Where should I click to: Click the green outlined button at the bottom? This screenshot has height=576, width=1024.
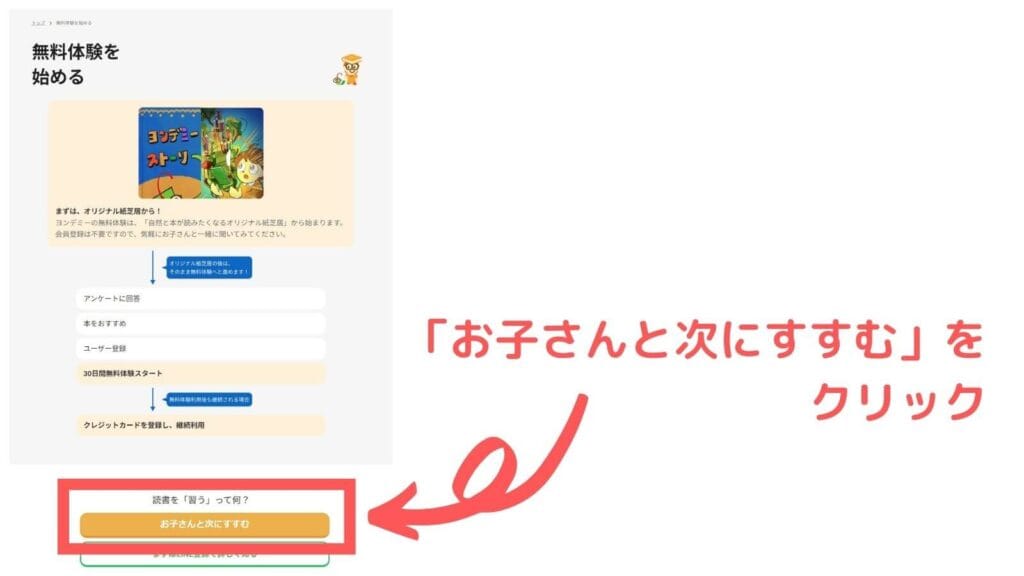tap(204, 555)
